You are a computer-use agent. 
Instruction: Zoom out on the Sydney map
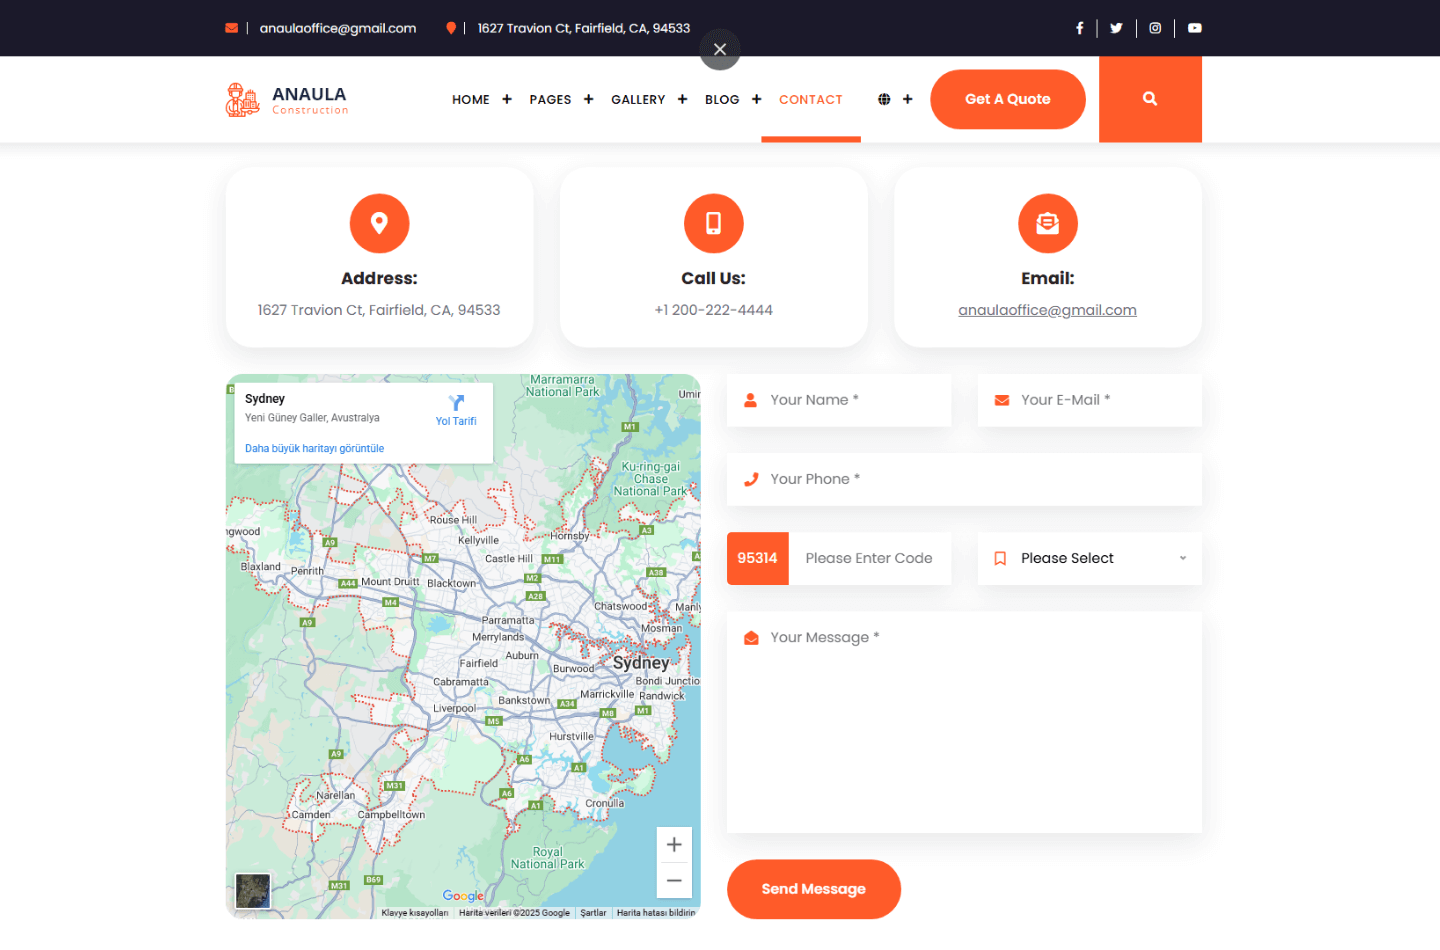pos(674,881)
